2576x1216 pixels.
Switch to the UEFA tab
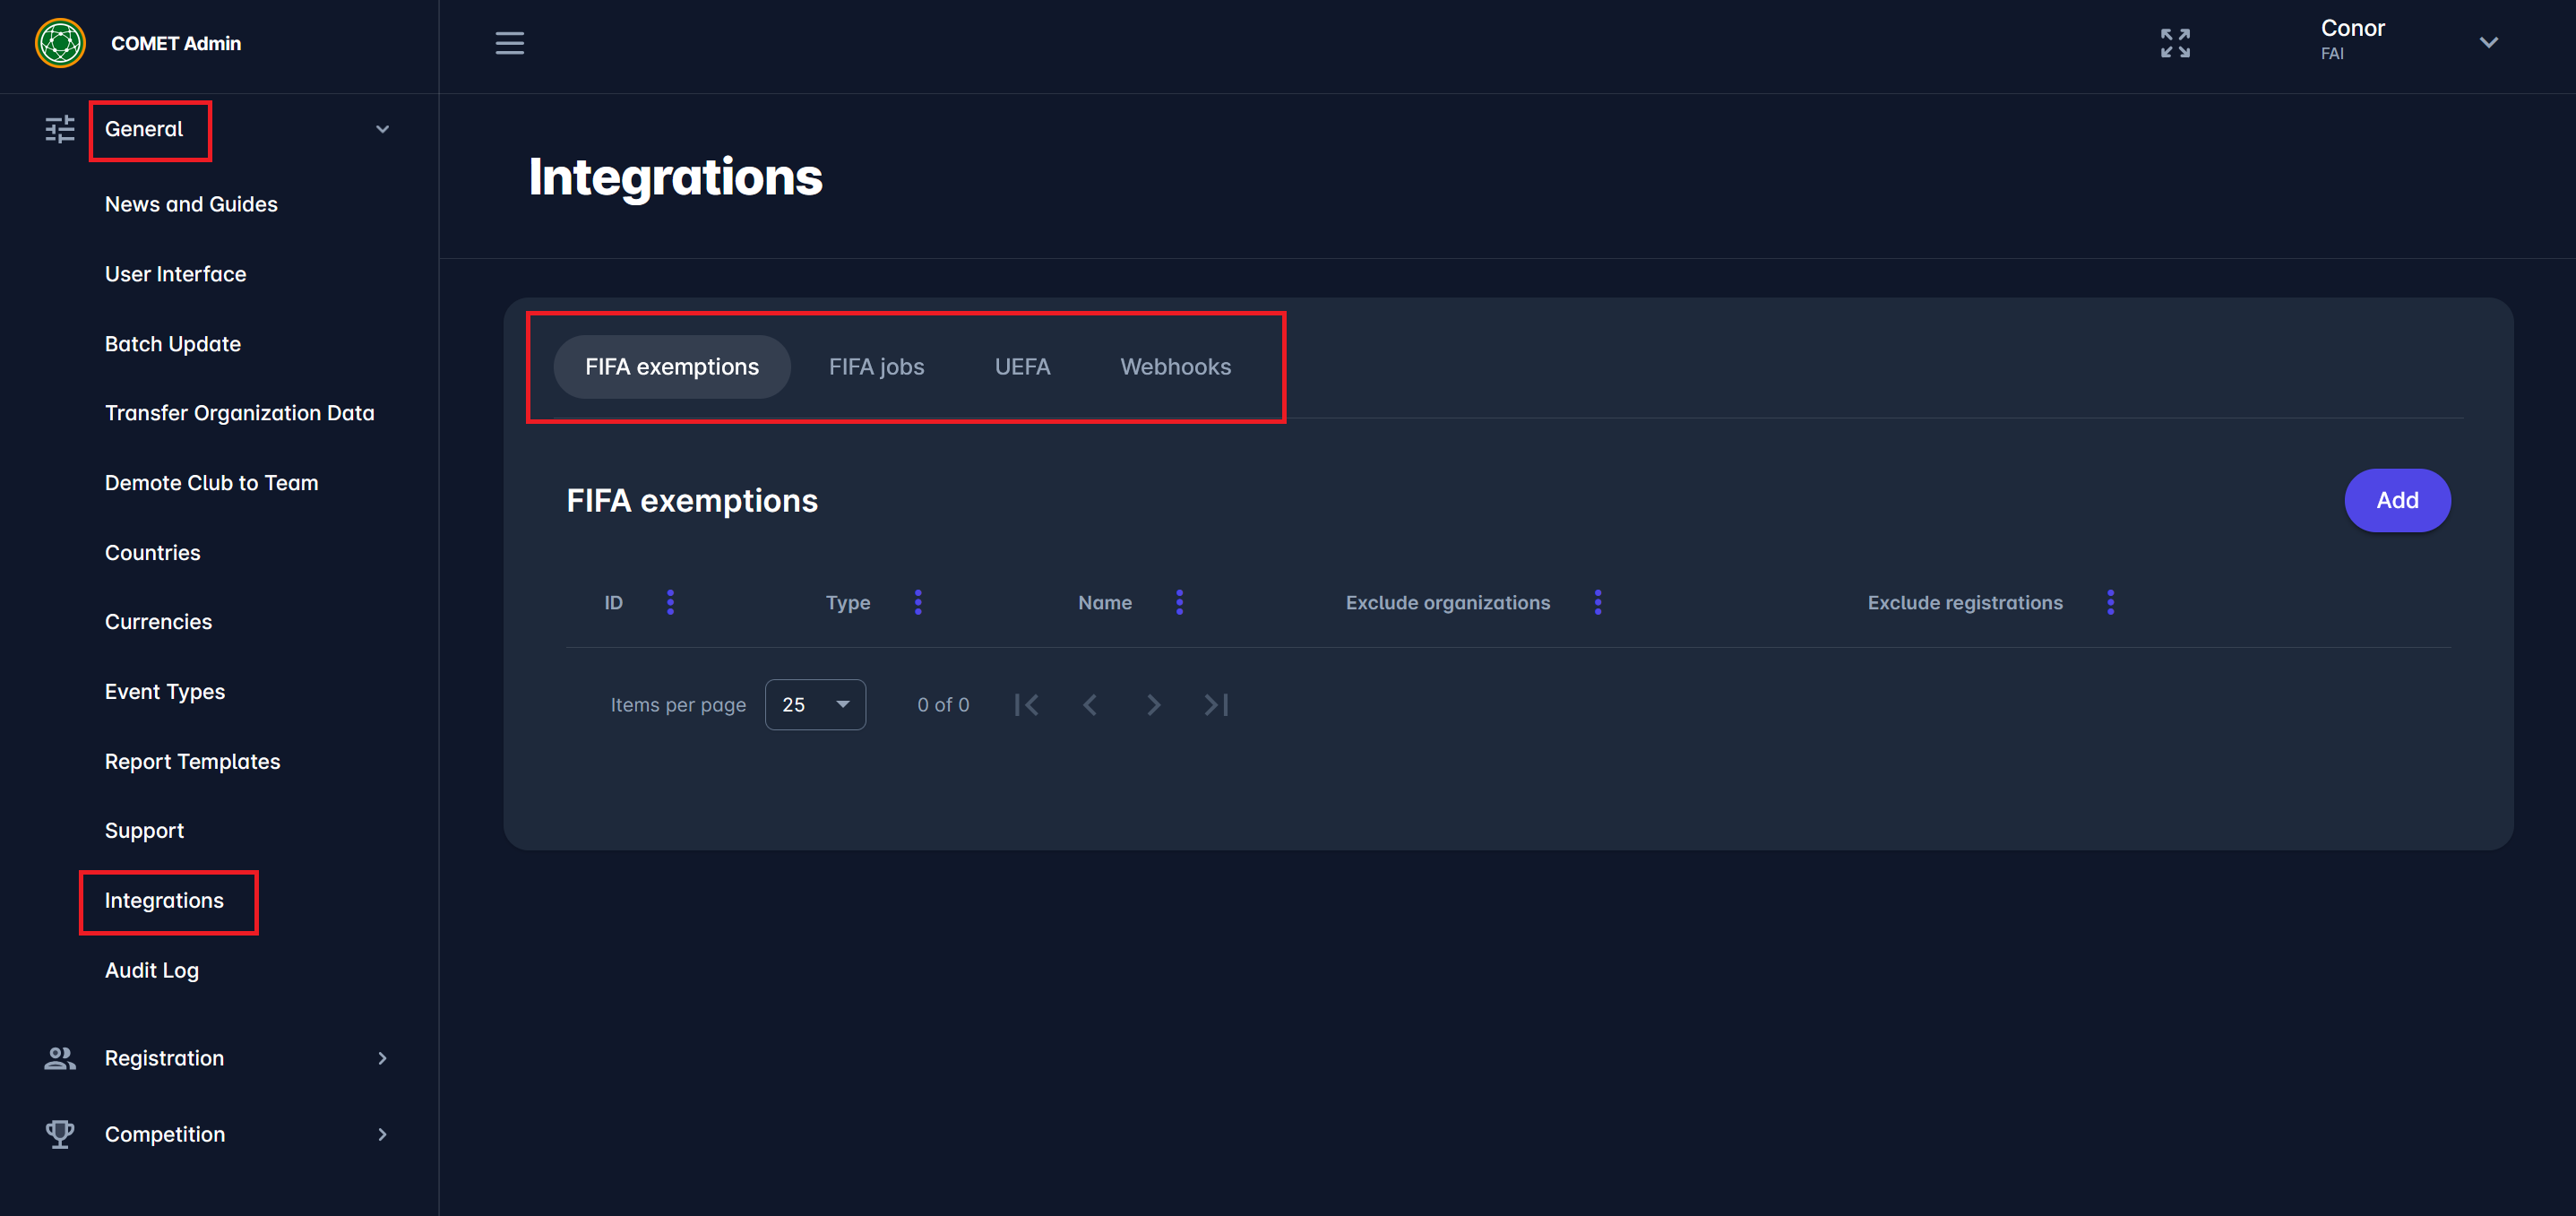point(1022,367)
